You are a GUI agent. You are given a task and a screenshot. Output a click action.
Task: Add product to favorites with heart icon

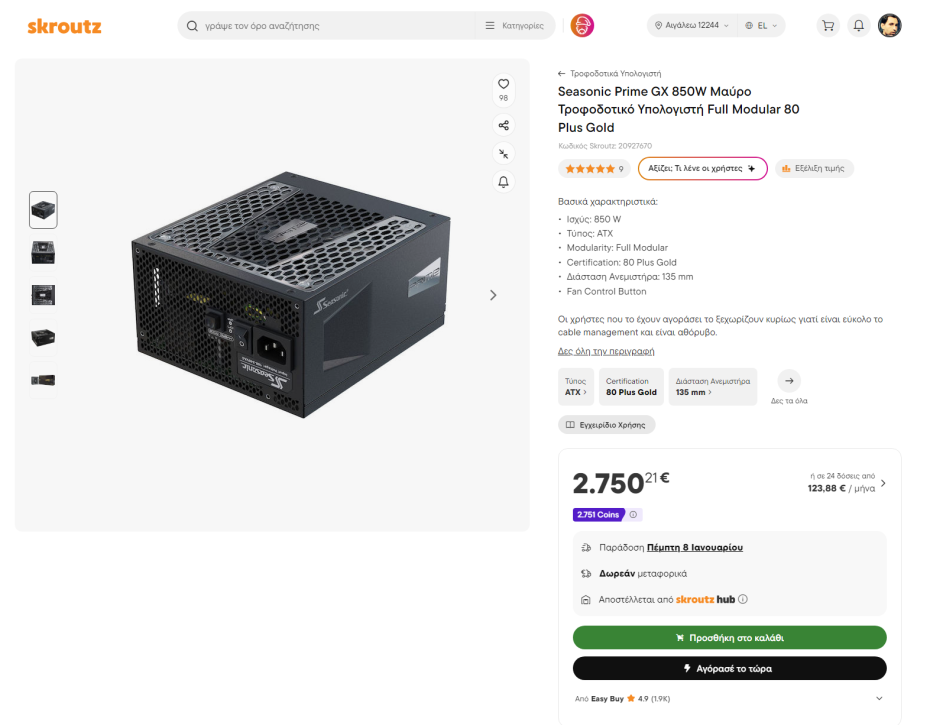[504, 84]
